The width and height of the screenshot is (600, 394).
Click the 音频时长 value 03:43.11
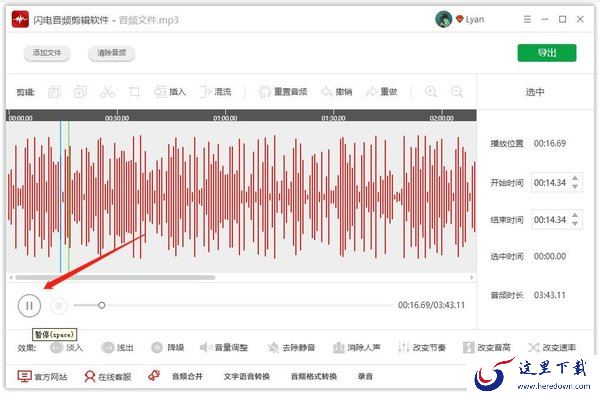[550, 295]
